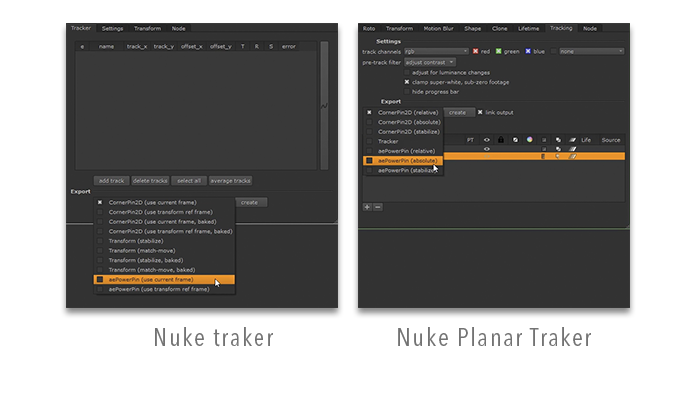
Task: Click the motion blur column icon before Life
Action: (572, 139)
